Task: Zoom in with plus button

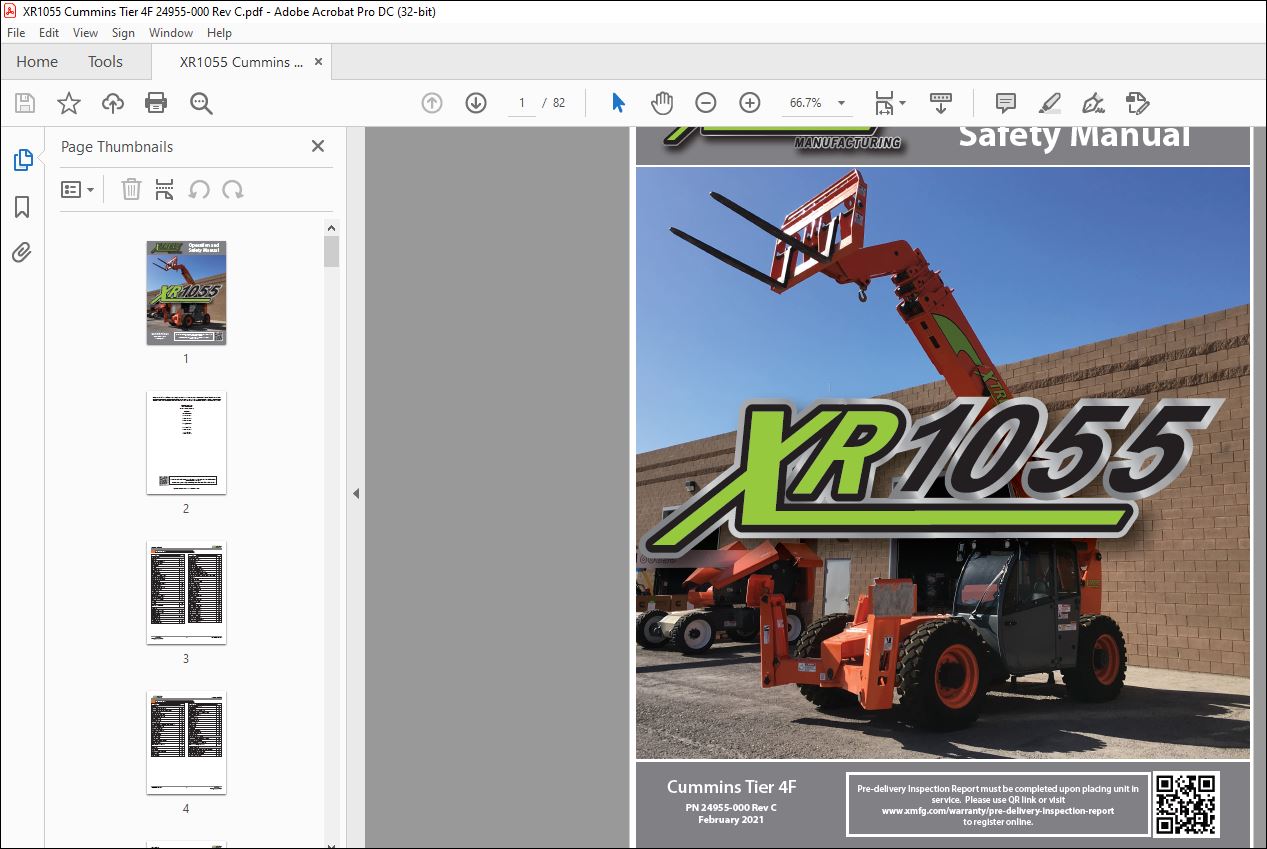Action: (750, 103)
